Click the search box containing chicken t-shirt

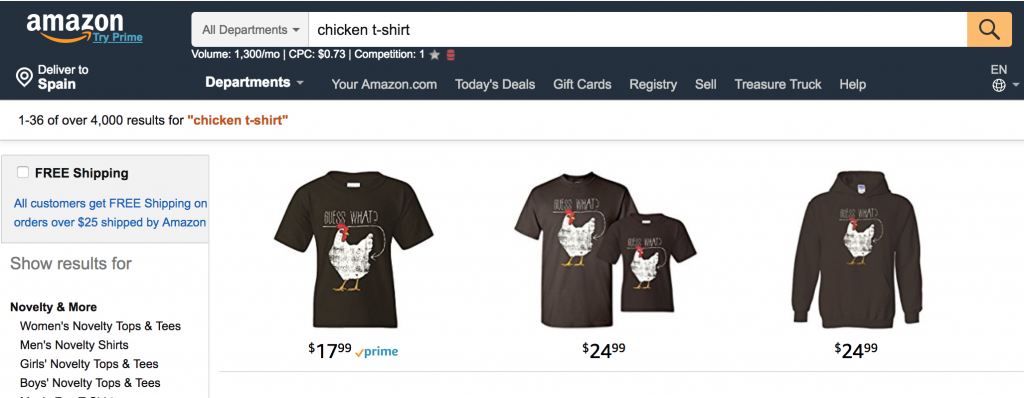click(638, 29)
